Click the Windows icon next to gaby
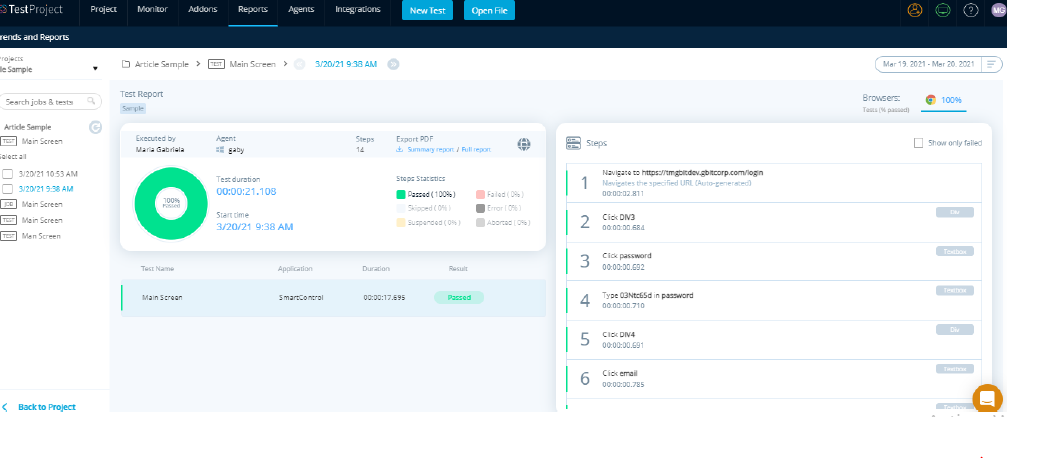Viewport: 1038px width, 469px height. (220, 150)
